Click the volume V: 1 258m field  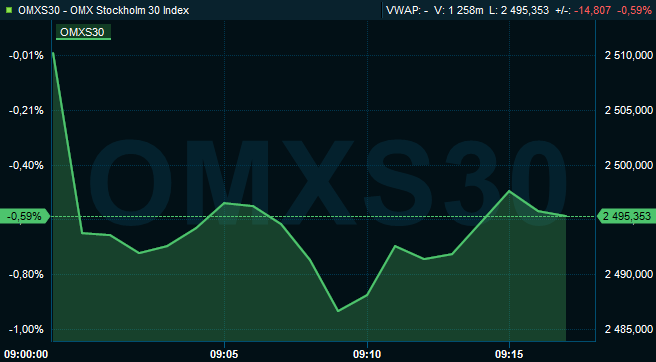(x=459, y=10)
